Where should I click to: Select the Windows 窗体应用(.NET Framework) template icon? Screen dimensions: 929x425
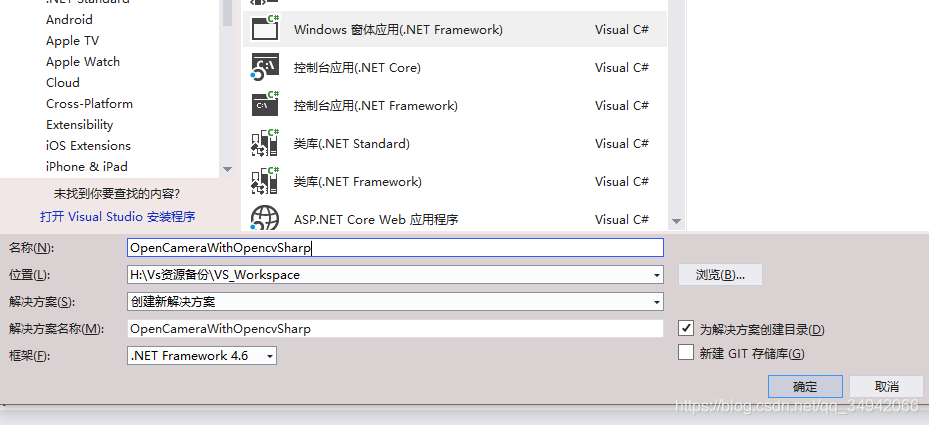click(265, 27)
